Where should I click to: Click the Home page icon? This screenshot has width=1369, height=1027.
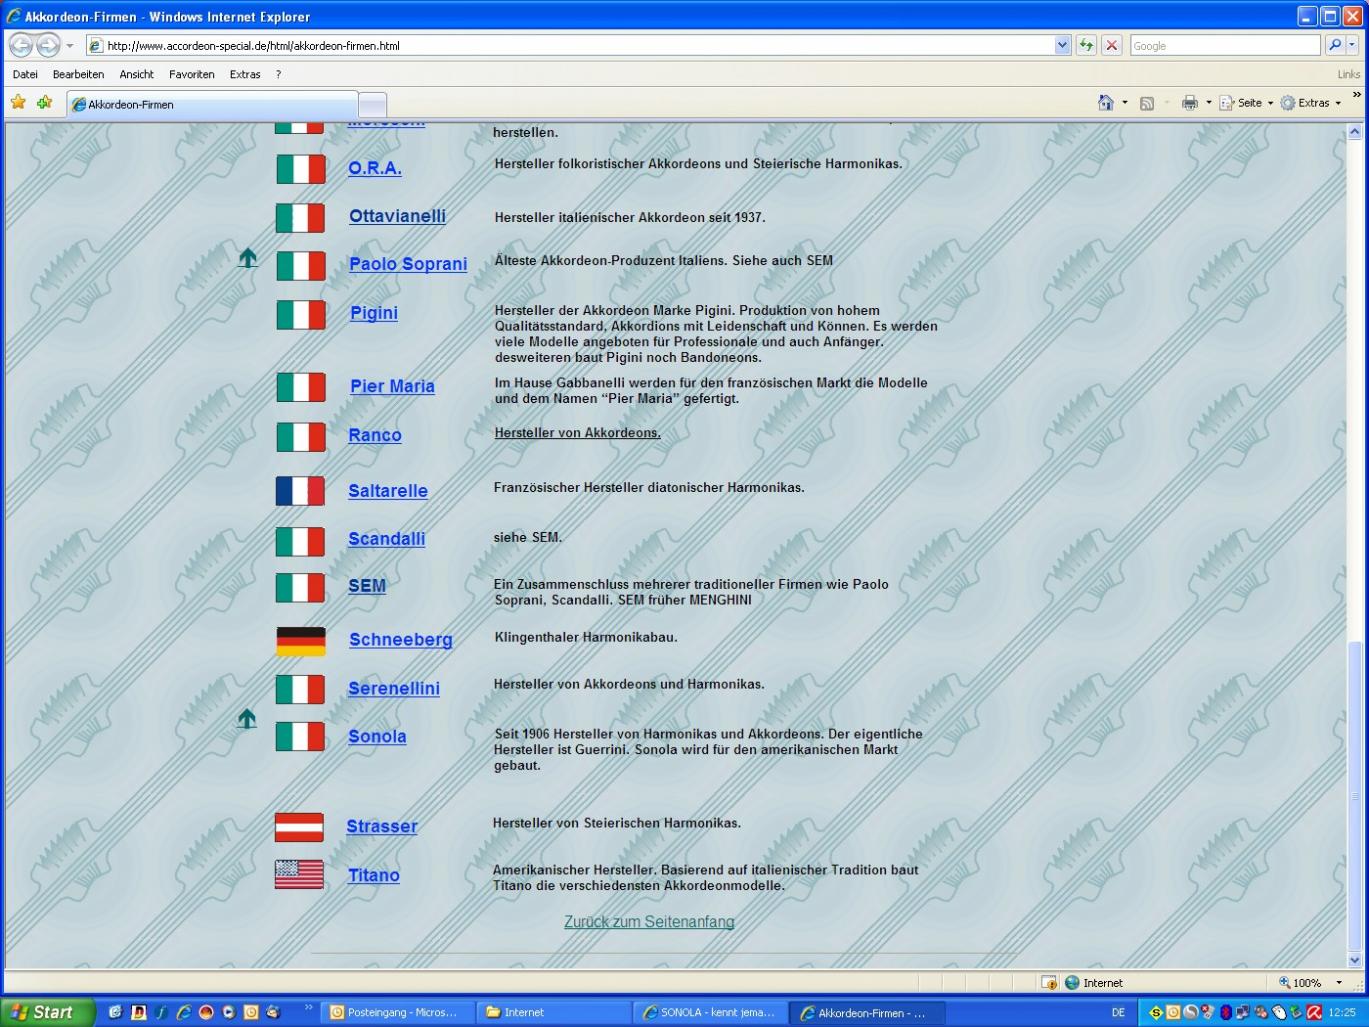point(1105,102)
